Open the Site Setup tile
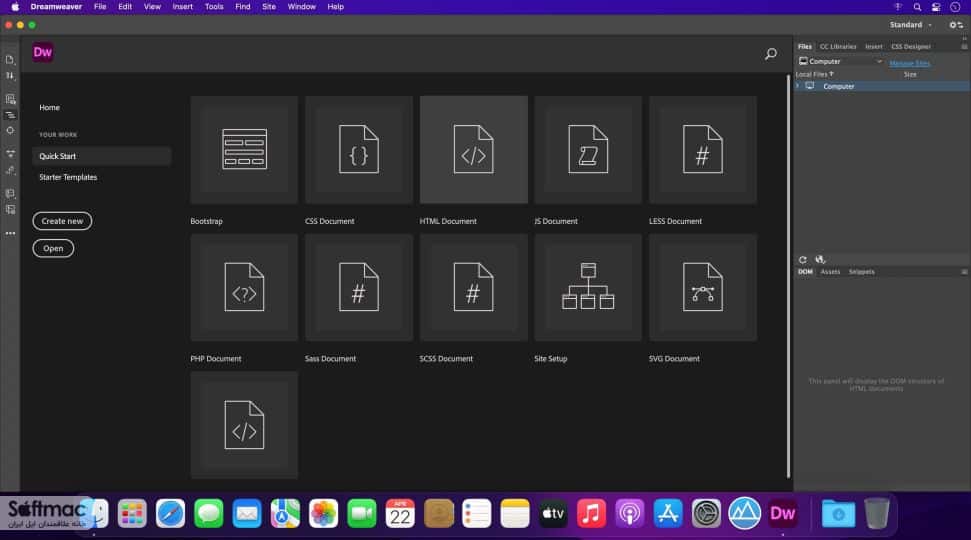 point(588,287)
